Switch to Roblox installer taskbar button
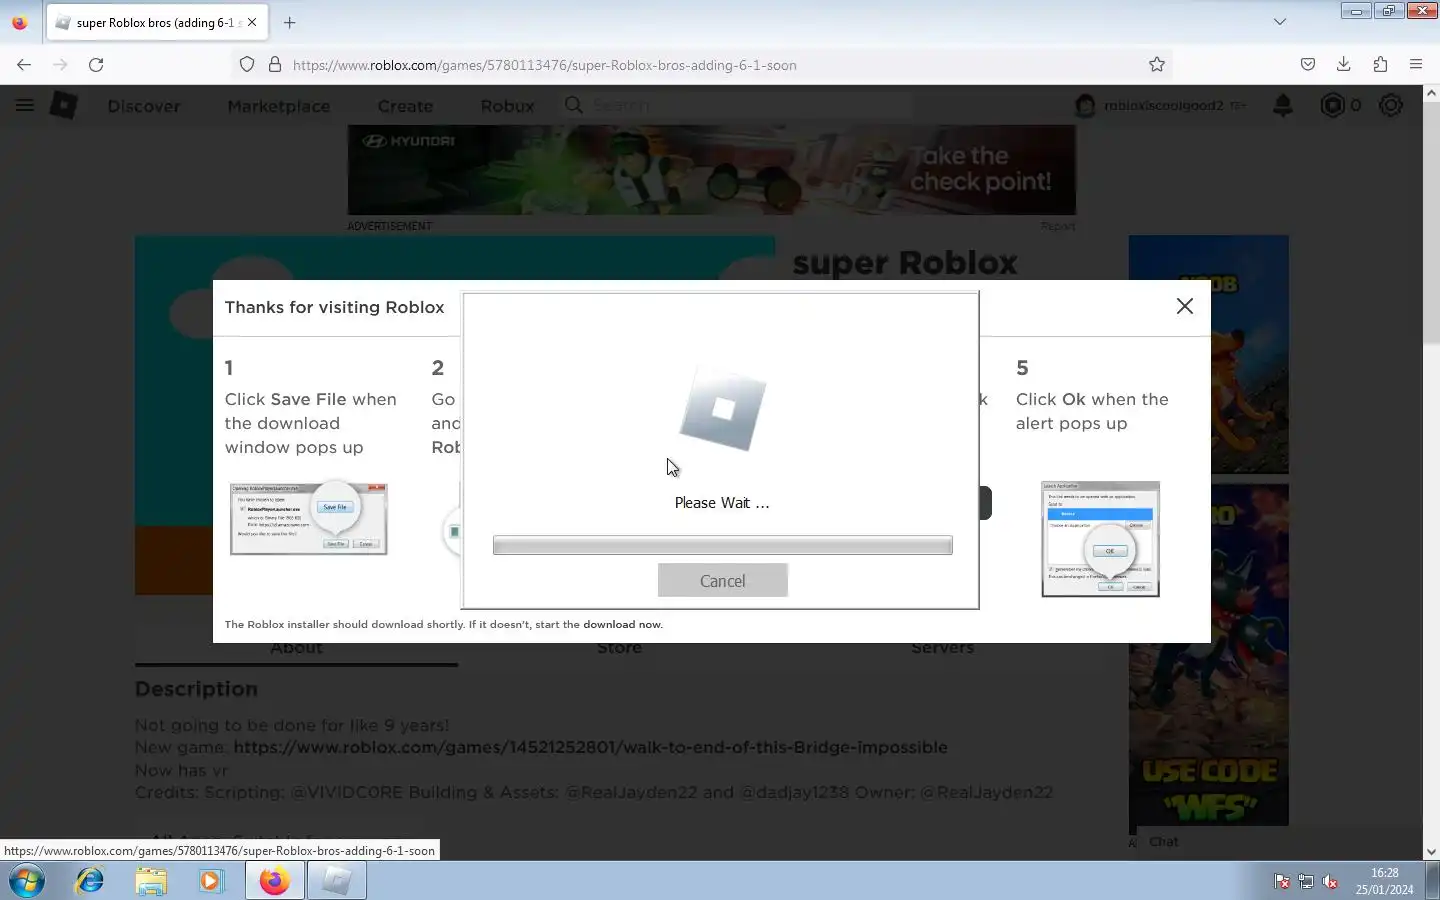 coord(337,881)
